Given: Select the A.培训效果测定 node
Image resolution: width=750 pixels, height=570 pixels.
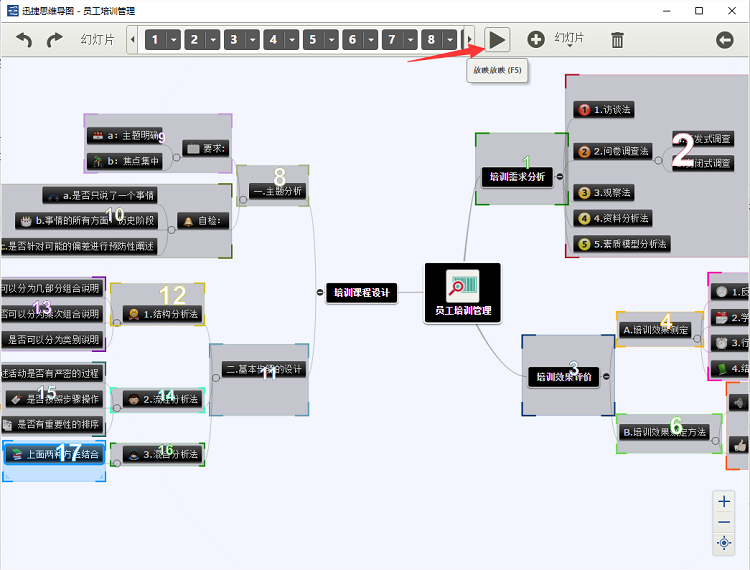Looking at the screenshot, I should pos(656,329).
